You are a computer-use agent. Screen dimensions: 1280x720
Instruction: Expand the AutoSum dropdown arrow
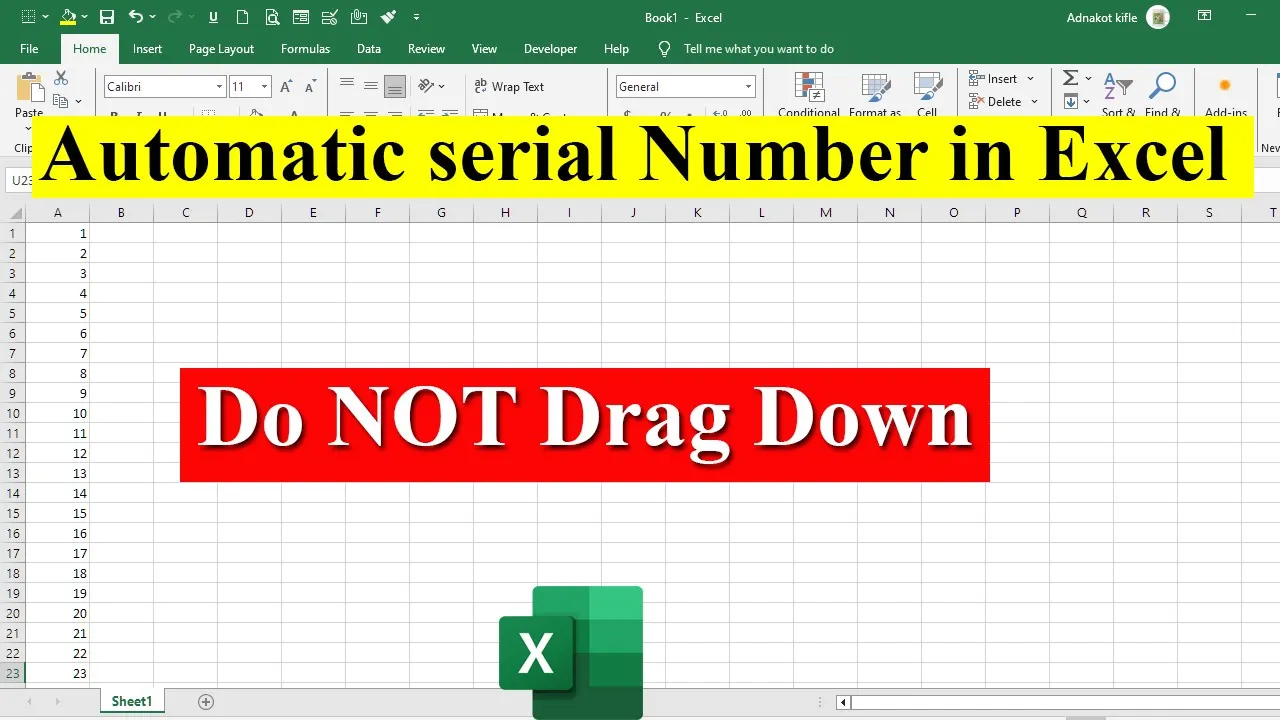point(1089,78)
